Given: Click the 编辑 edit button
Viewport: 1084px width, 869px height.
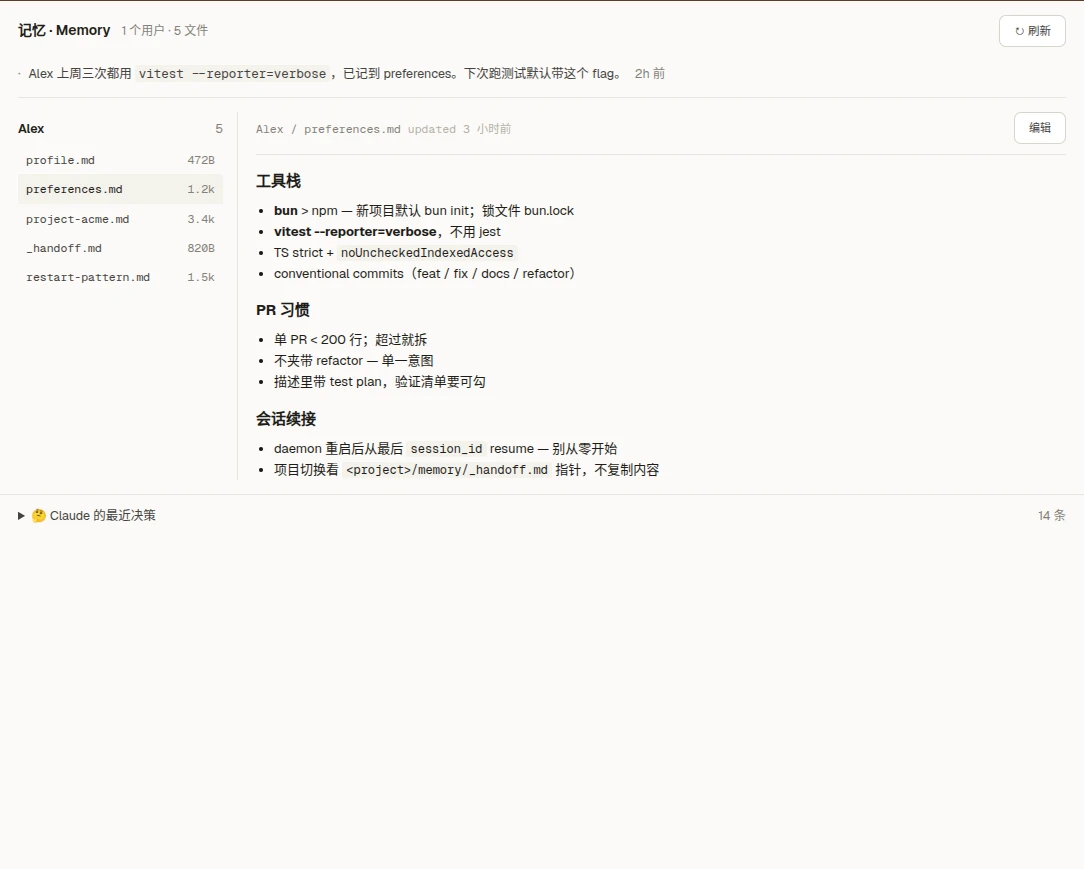Looking at the screenshot, I should (x=1040, y=128).
